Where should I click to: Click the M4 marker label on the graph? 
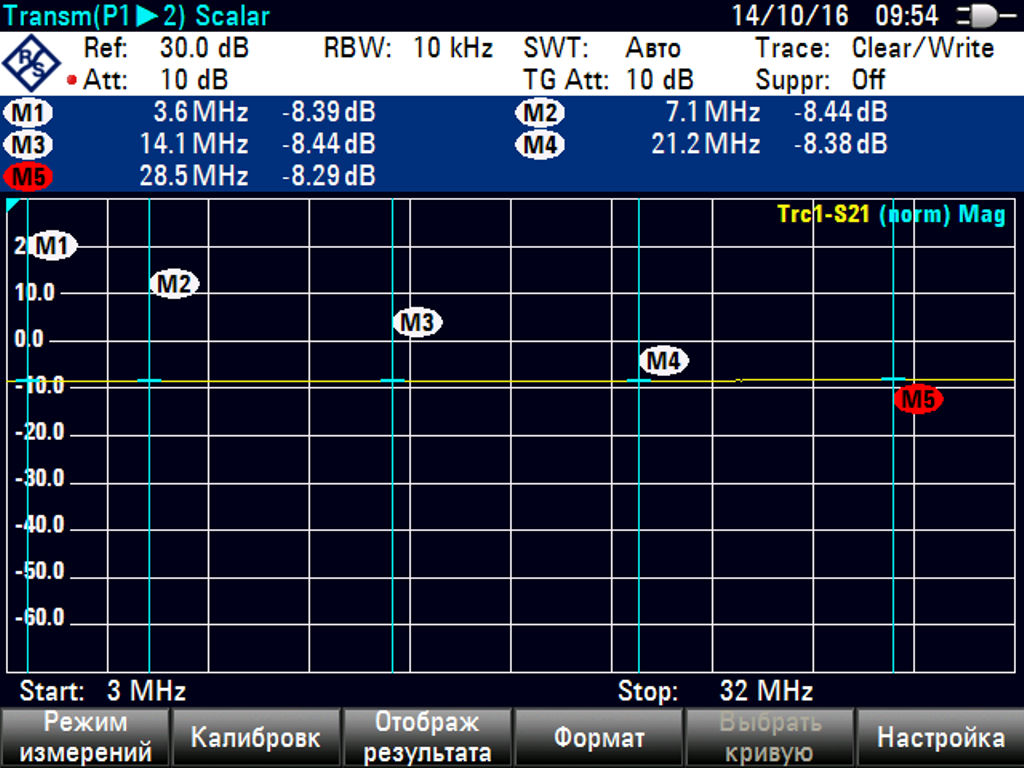pyautogui.click(x=664, y=360)
